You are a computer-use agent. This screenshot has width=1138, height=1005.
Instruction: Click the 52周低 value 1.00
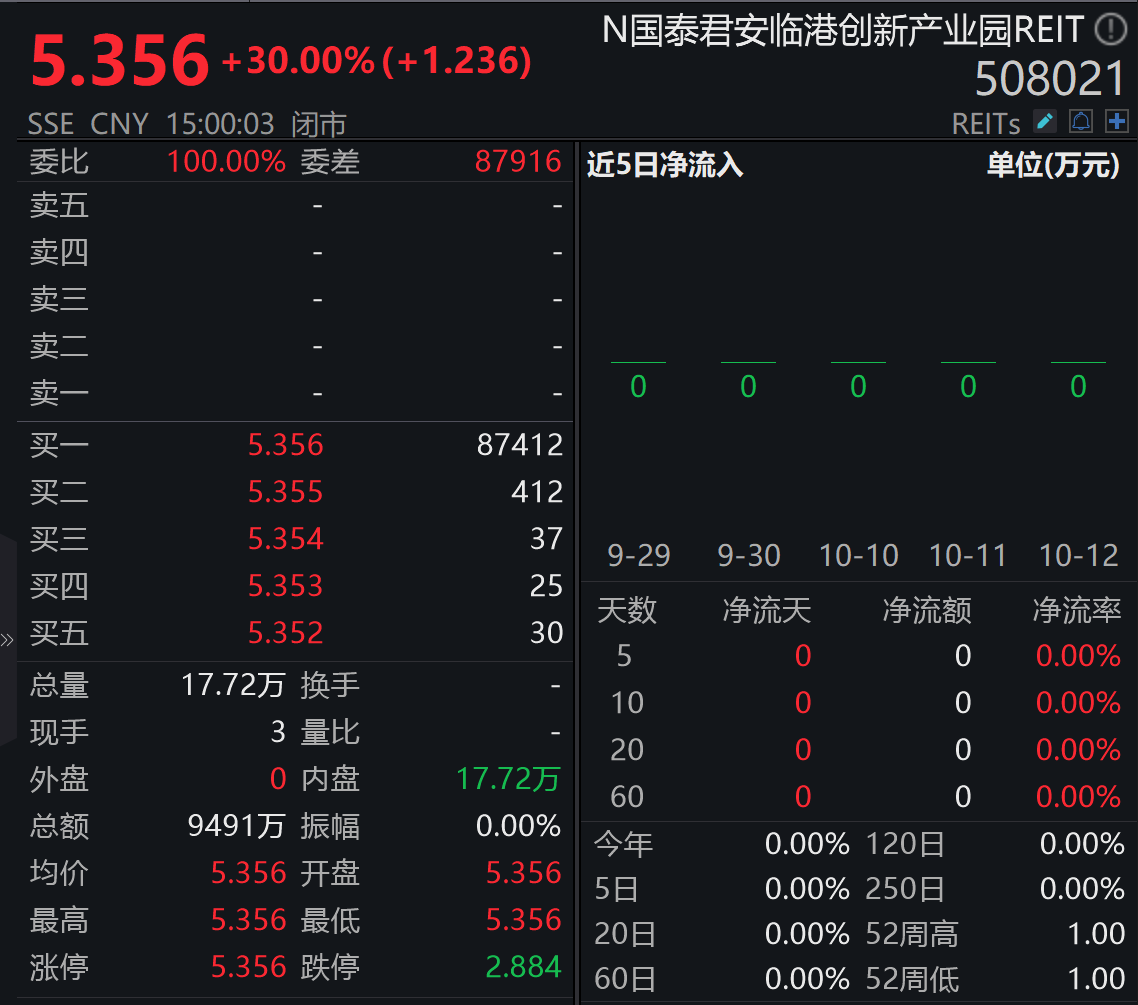(1096, 979)
